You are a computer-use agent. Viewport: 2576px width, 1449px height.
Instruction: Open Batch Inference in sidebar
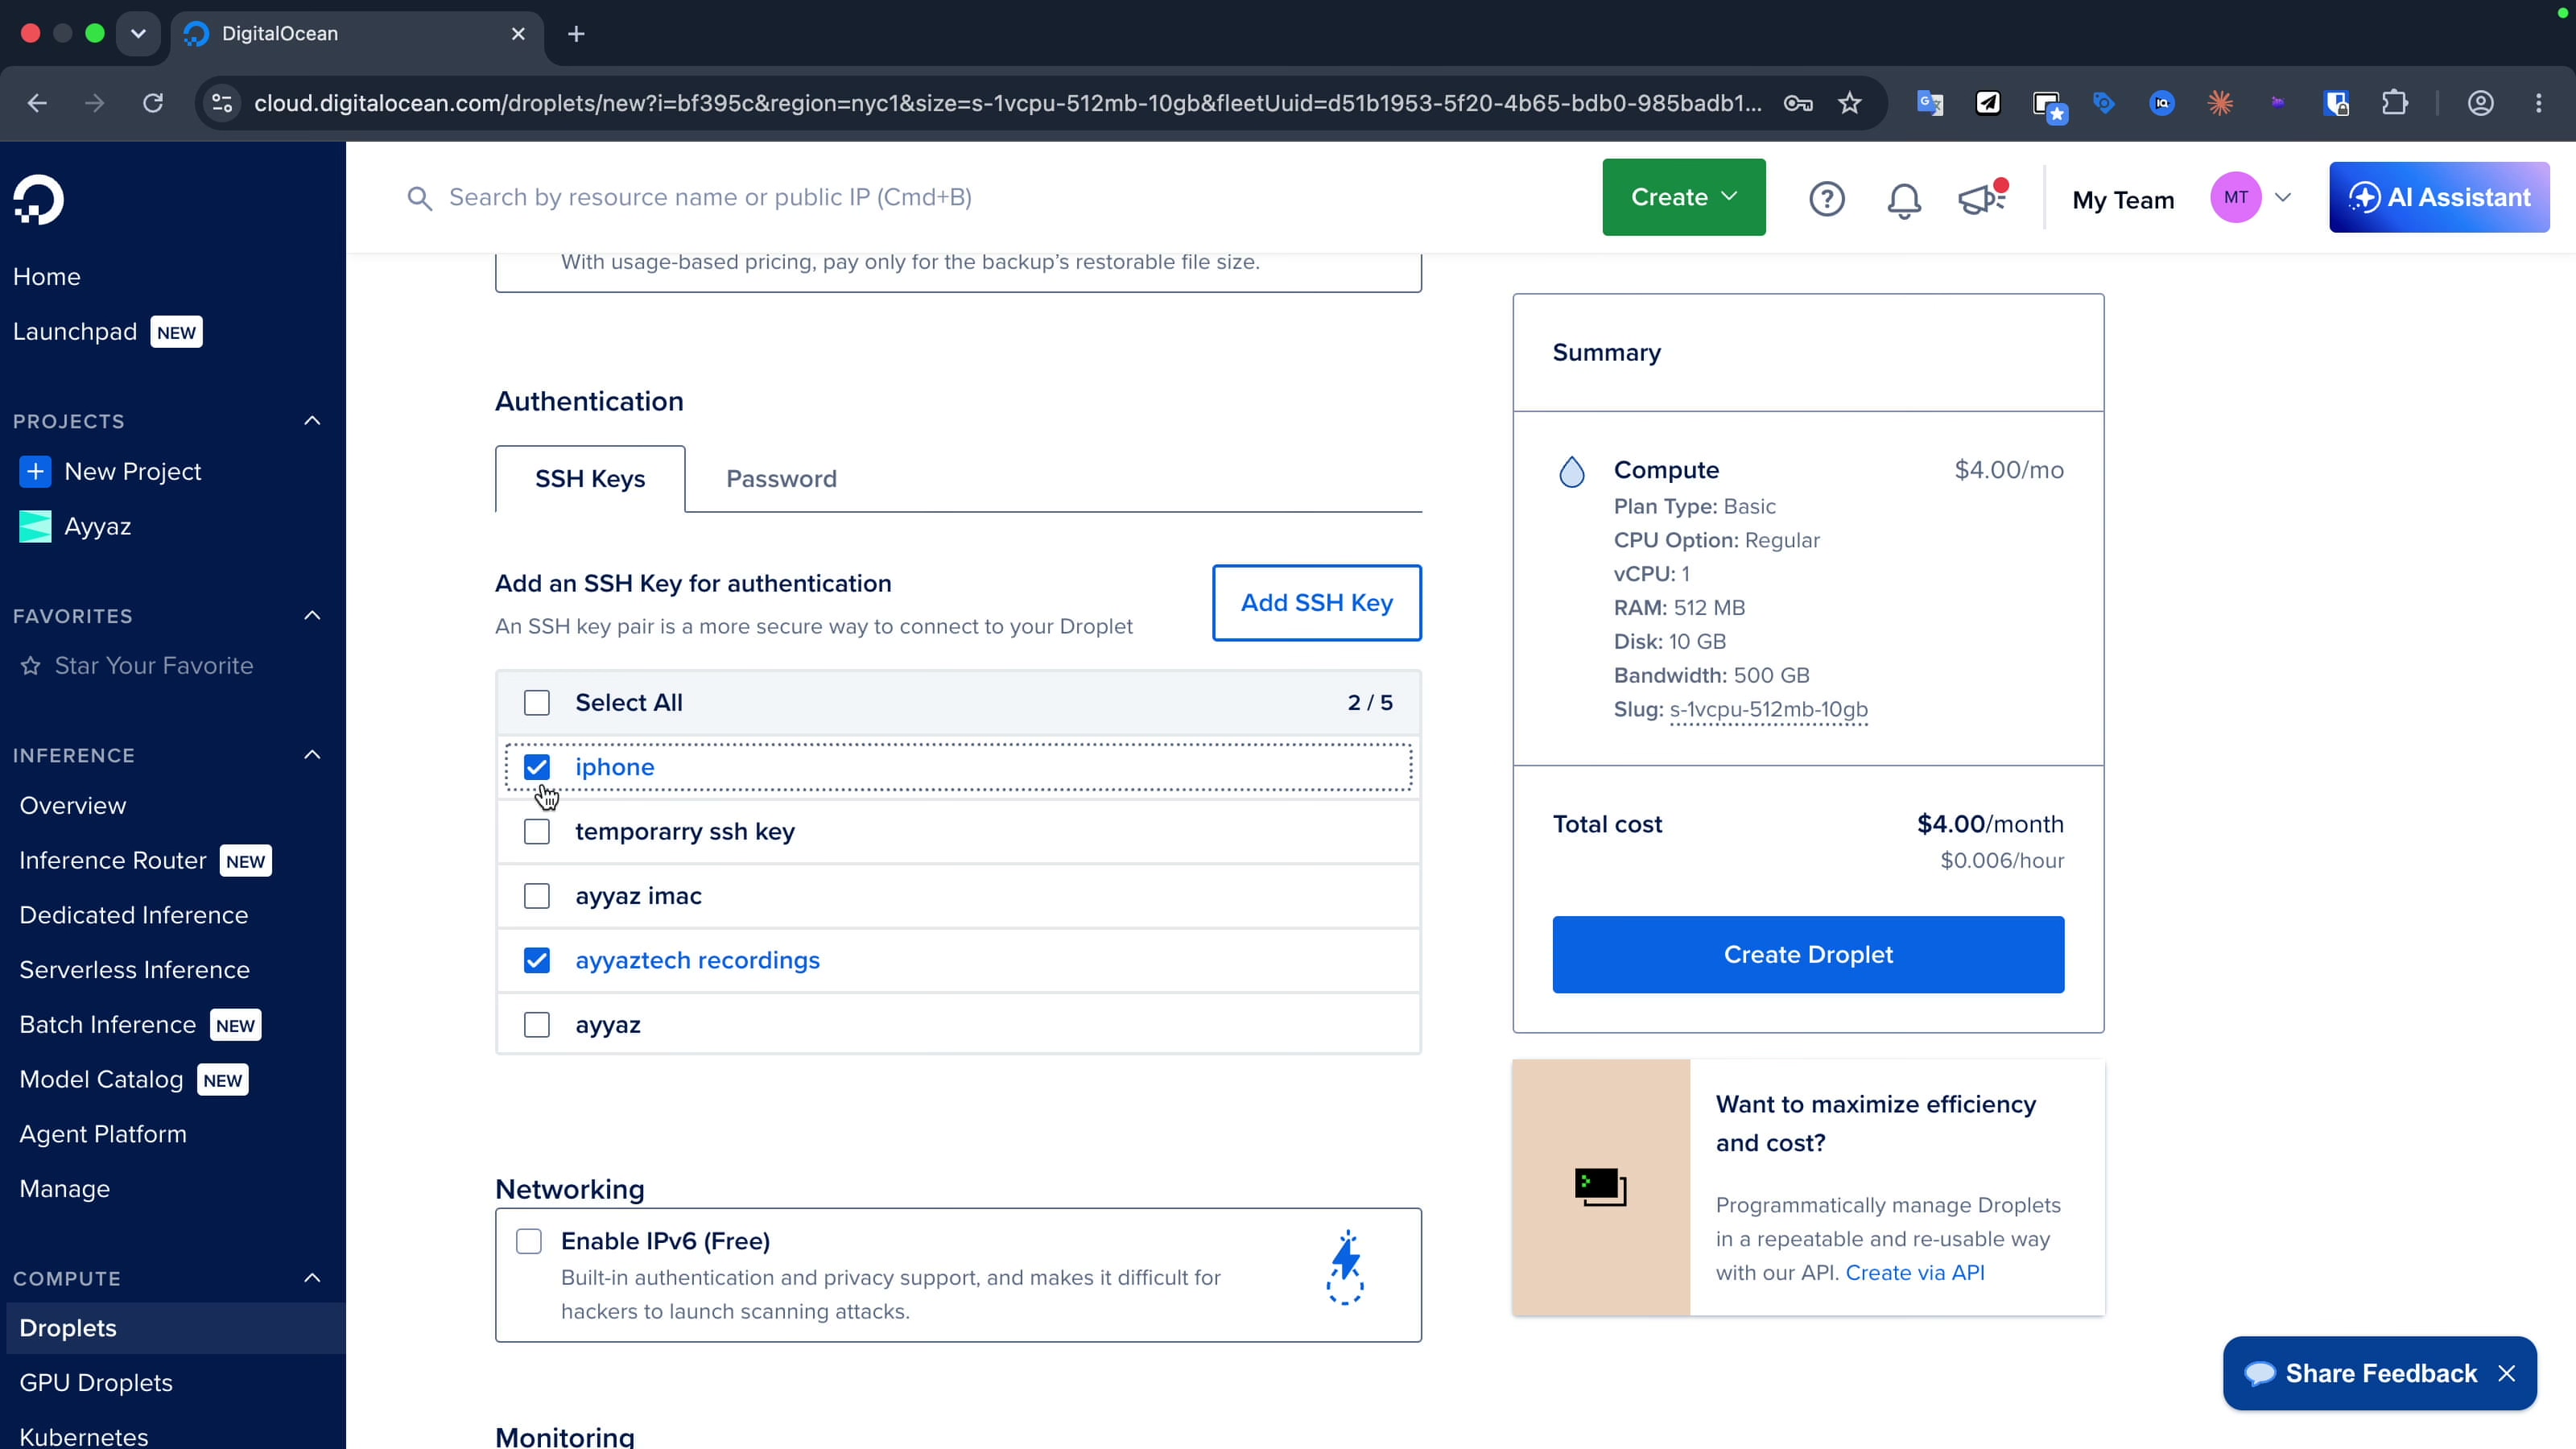[107, 1025]
